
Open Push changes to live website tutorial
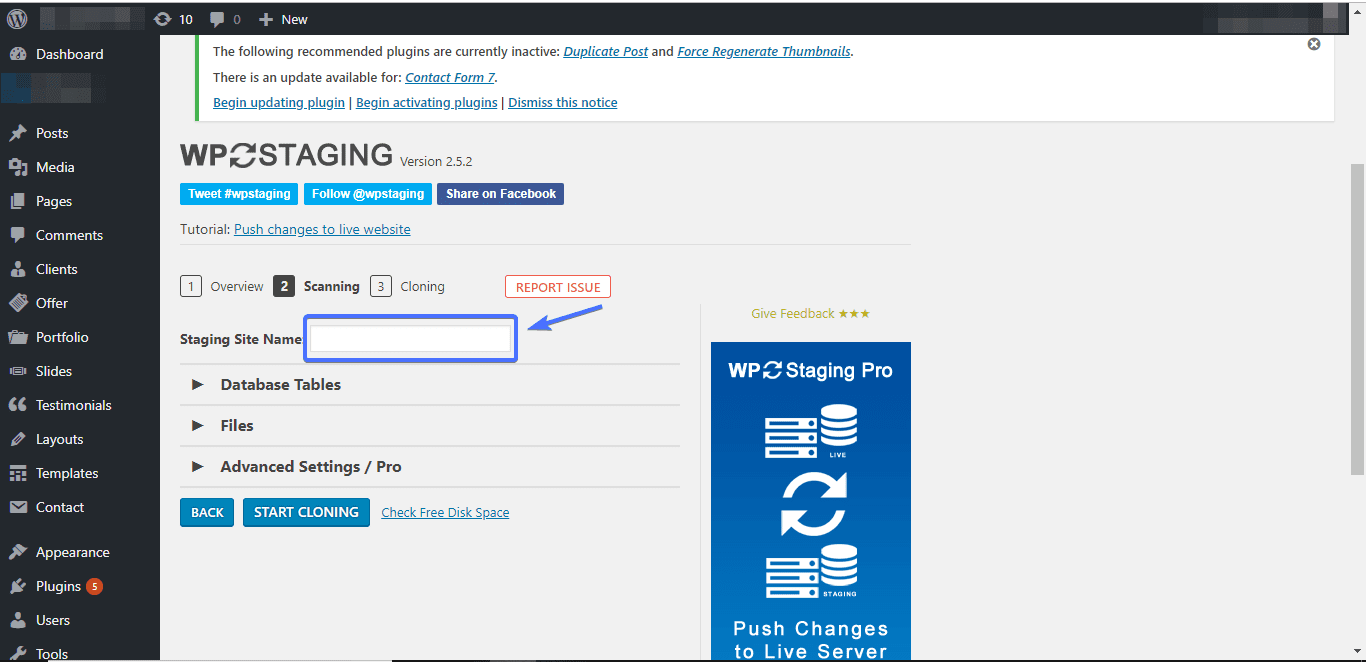(322, 229)
